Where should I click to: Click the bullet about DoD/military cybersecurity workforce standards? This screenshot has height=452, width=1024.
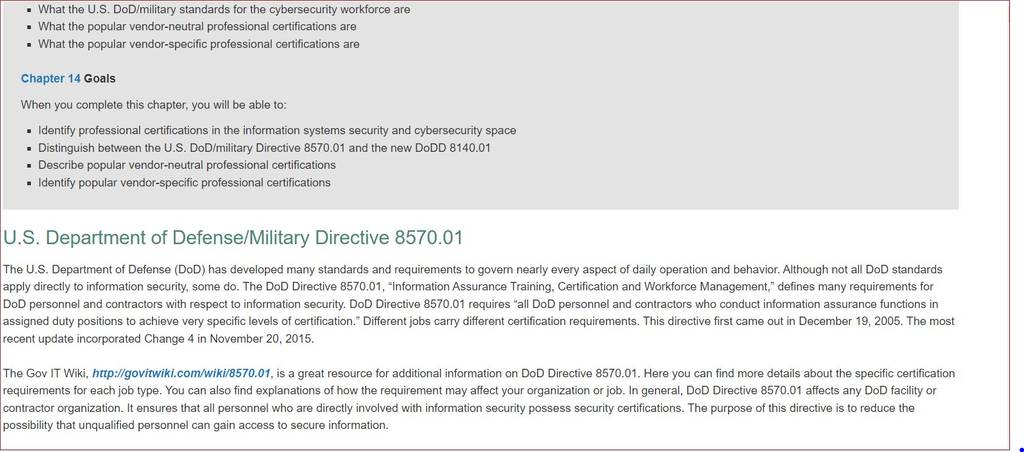tap(224, 10)
